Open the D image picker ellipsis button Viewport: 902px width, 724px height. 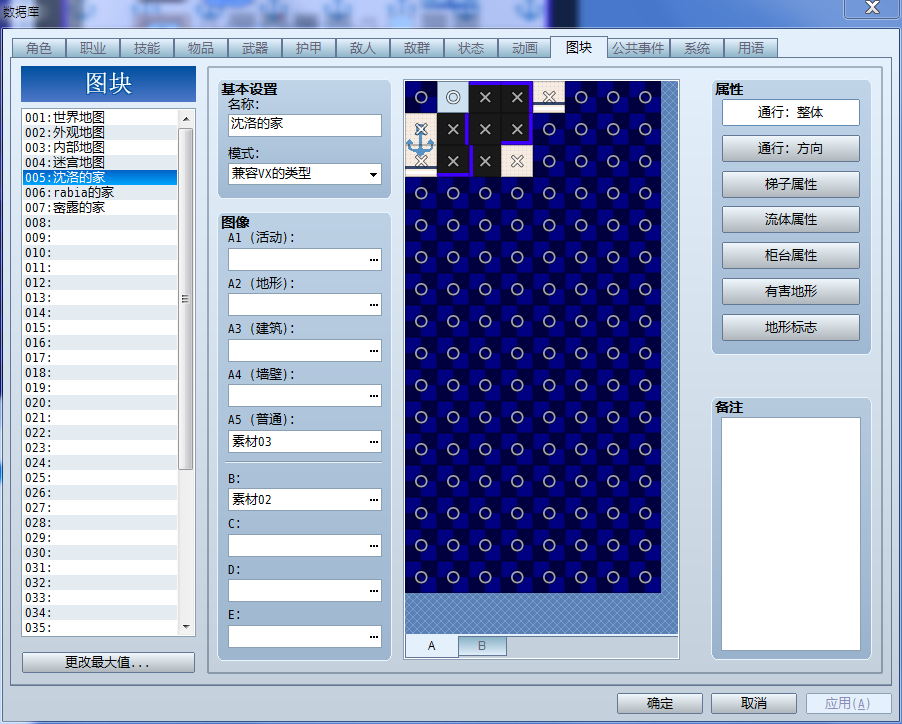[374, 591]
